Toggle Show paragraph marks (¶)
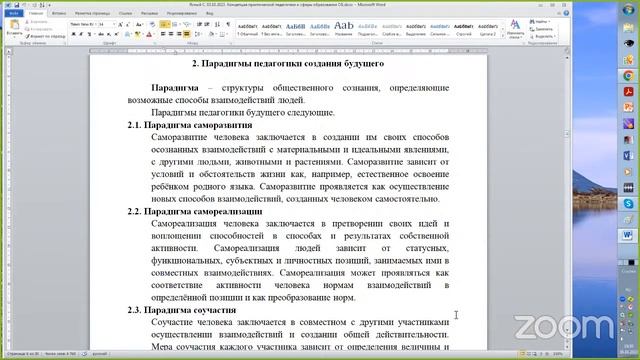The image size is (640, 360). coord(228,24)
